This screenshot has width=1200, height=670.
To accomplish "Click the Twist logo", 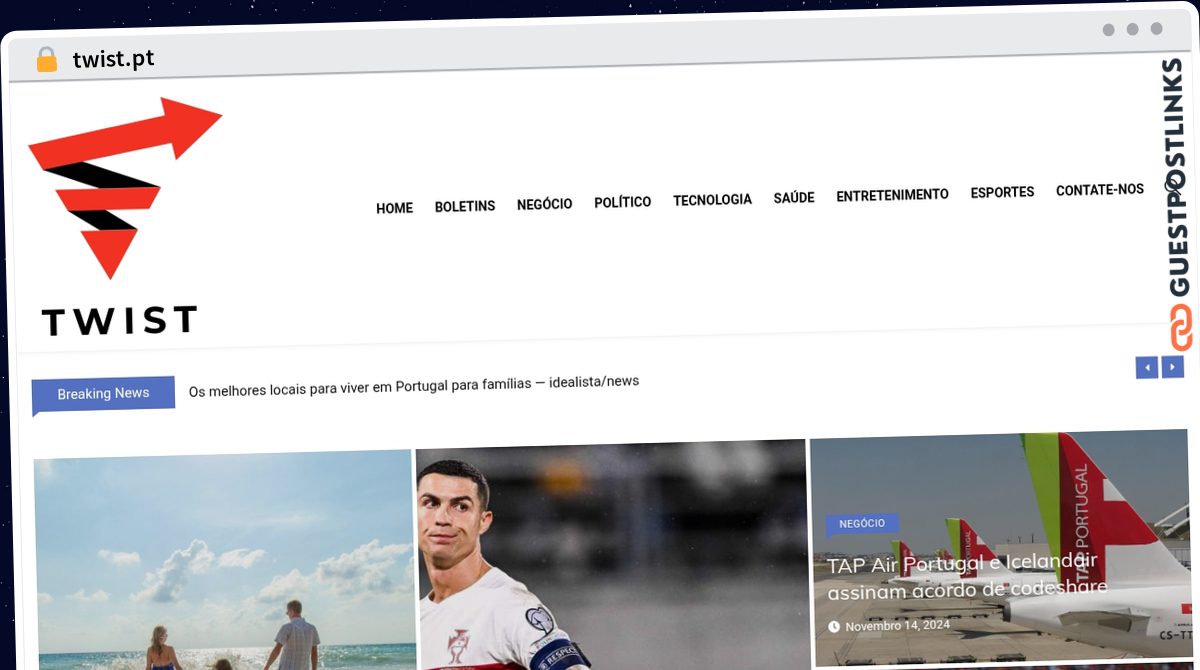I will (x=124, y=216).
